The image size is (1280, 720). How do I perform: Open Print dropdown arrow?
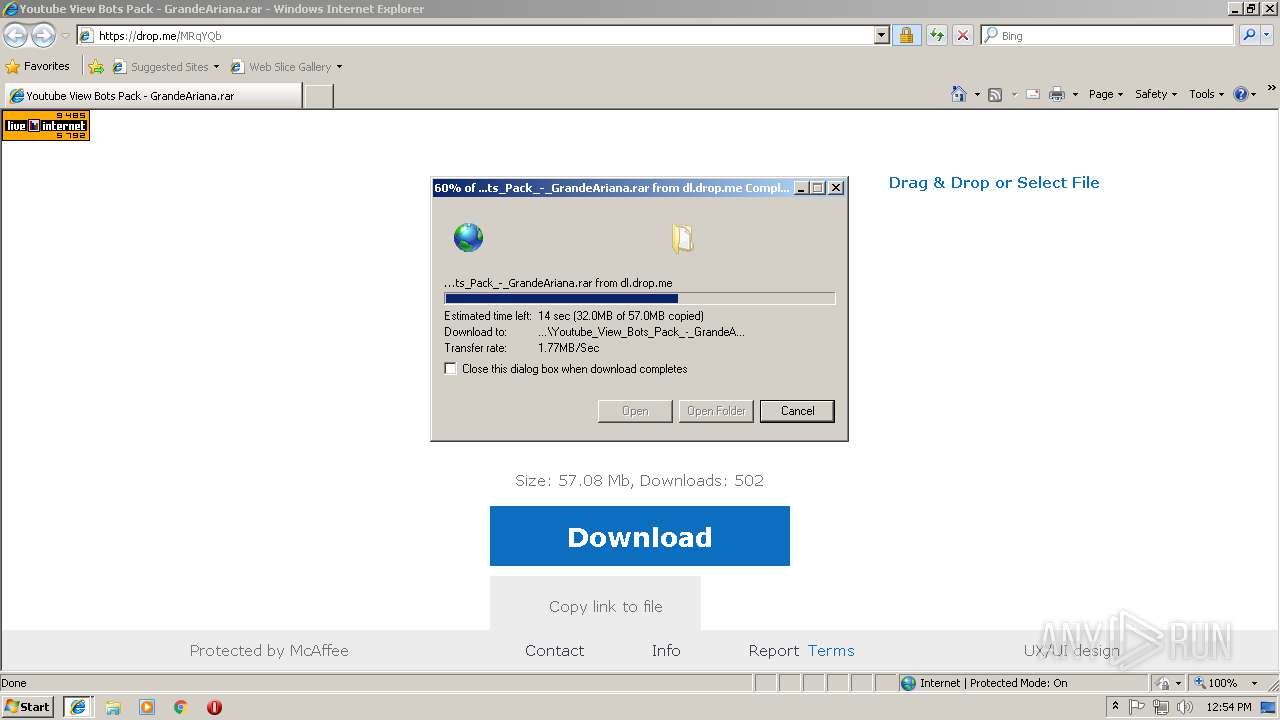tap(1075, 95)
